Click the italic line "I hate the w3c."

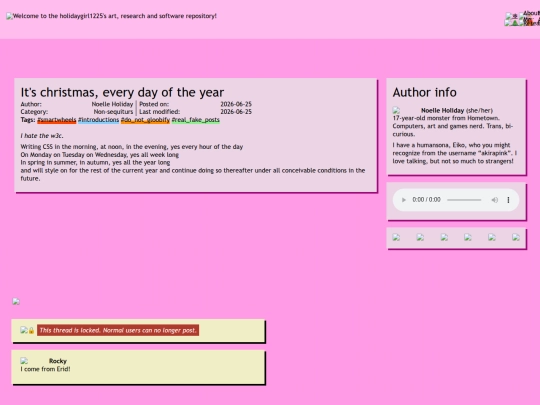42,136
